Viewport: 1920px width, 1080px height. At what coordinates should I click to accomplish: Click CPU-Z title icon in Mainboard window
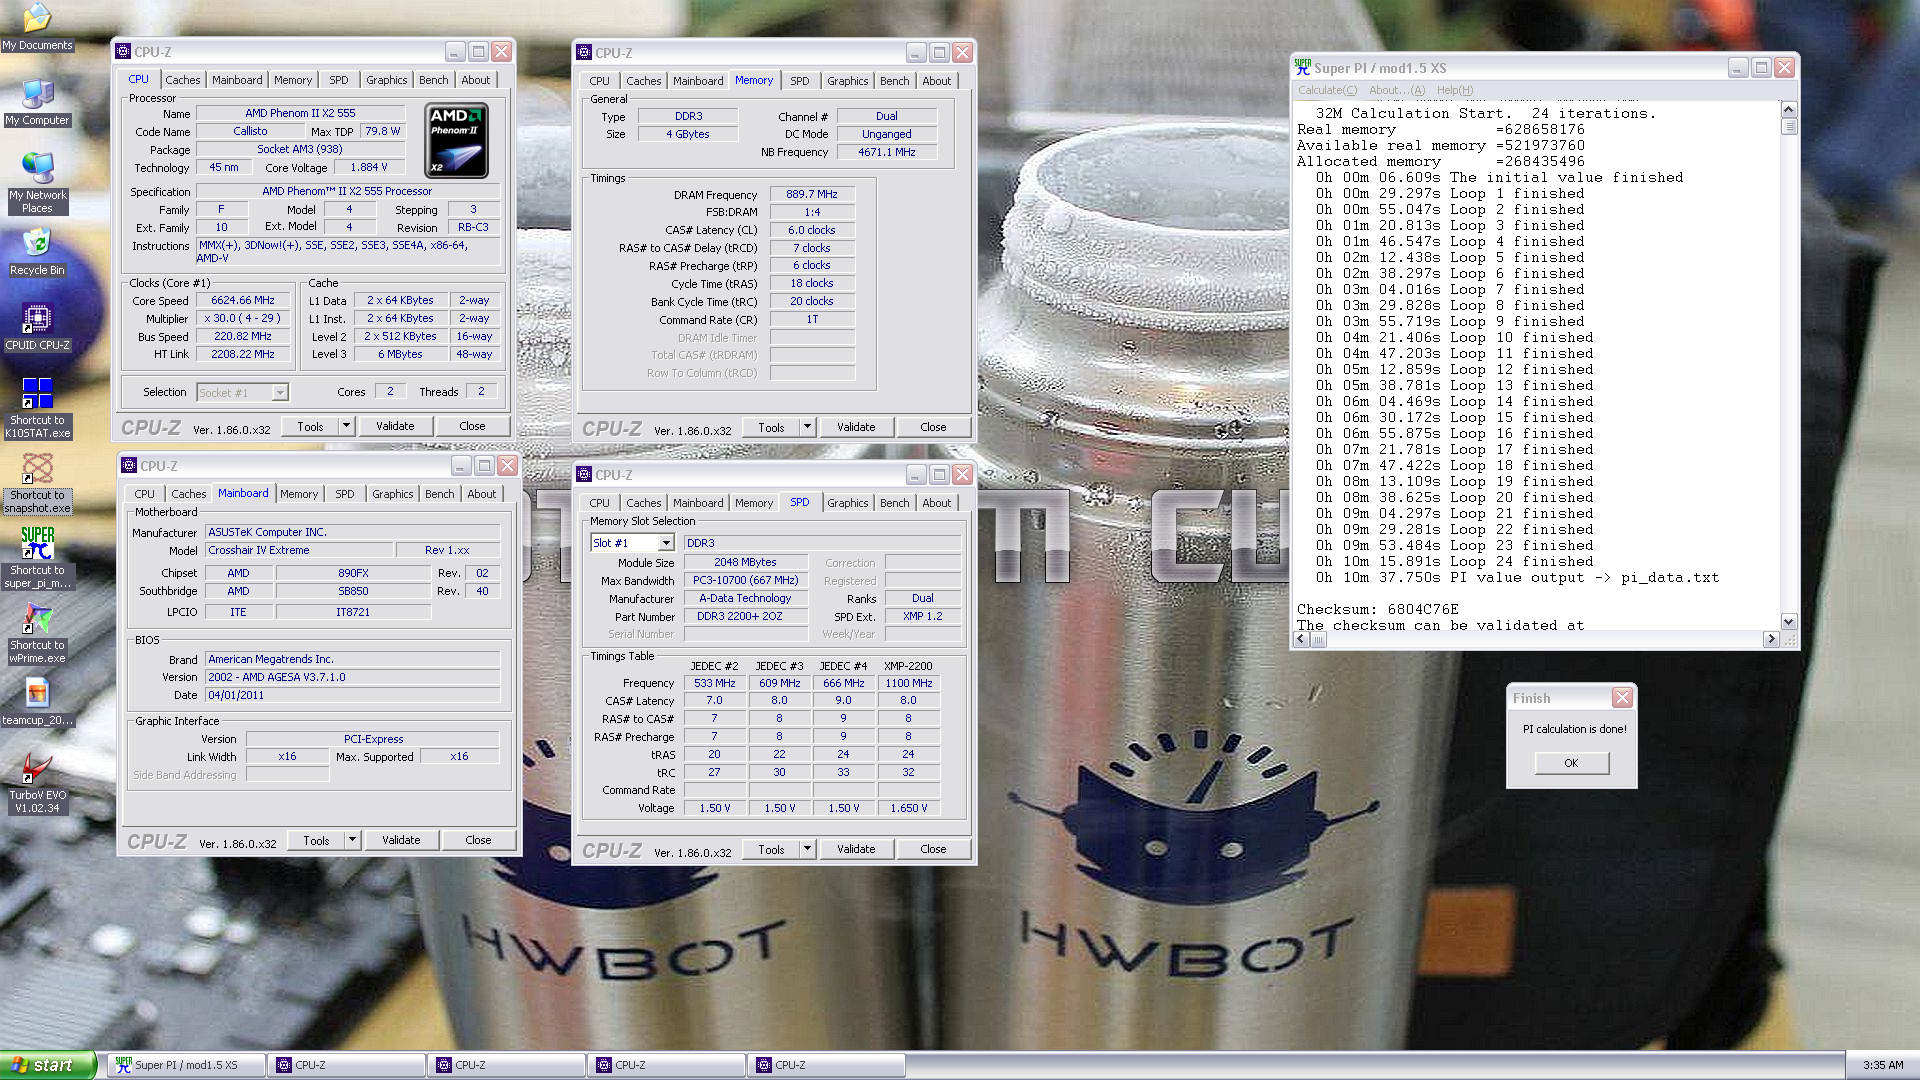point(129,466)
